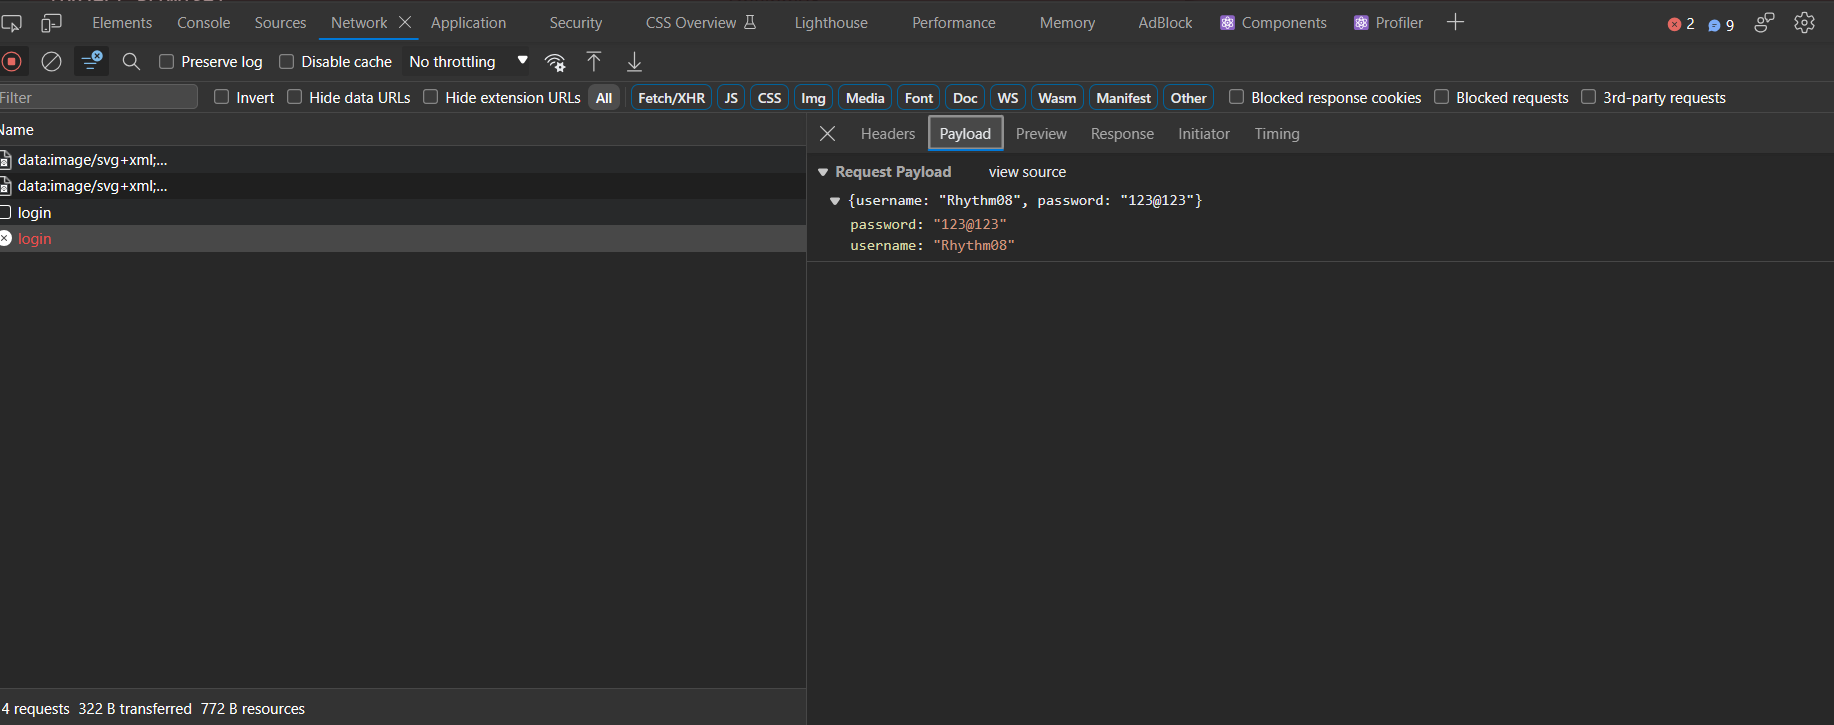
Task: Click the inspect element picker icon
Action: (x=12, y=22)
